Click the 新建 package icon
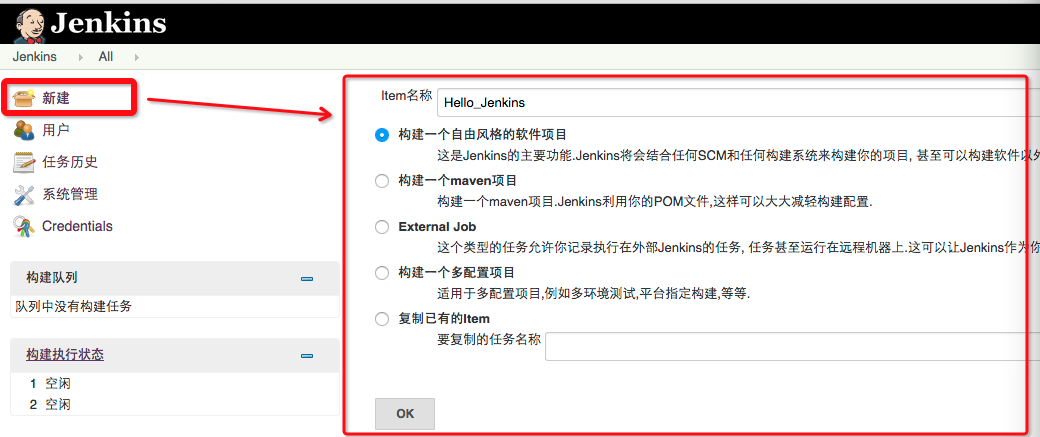Viewport: 1040px width, 437px height. click(x=24, y=98)
